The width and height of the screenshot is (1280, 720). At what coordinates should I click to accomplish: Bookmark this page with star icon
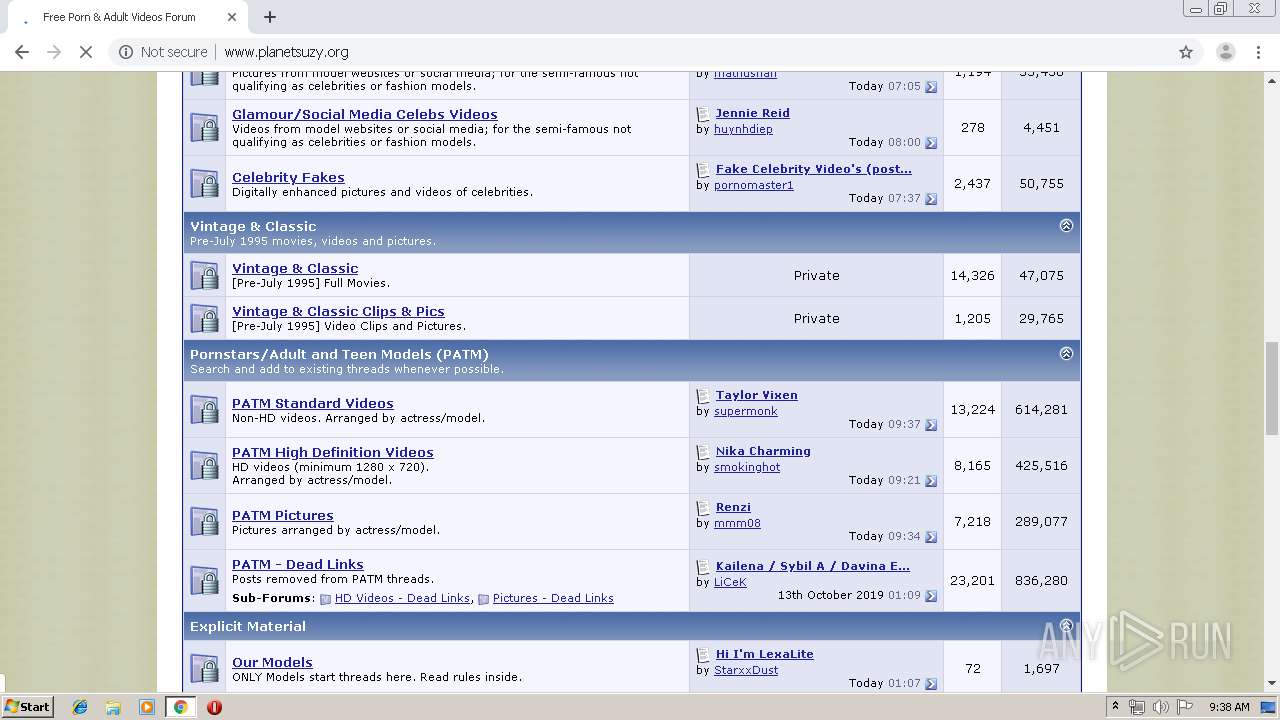(x=1186, y=52)
